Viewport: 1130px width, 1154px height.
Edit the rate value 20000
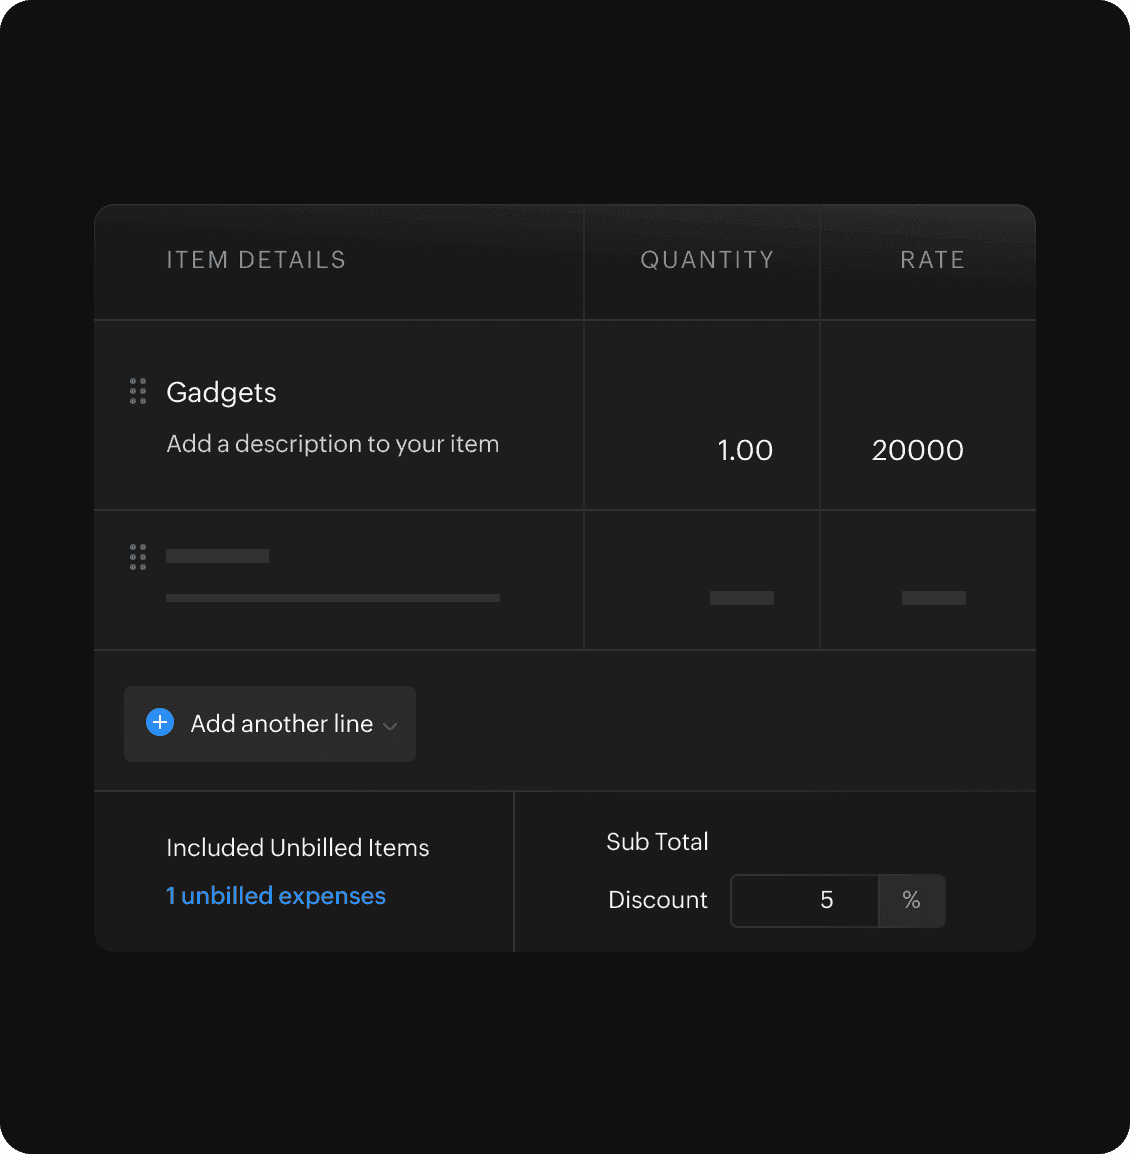pos(917,450)
